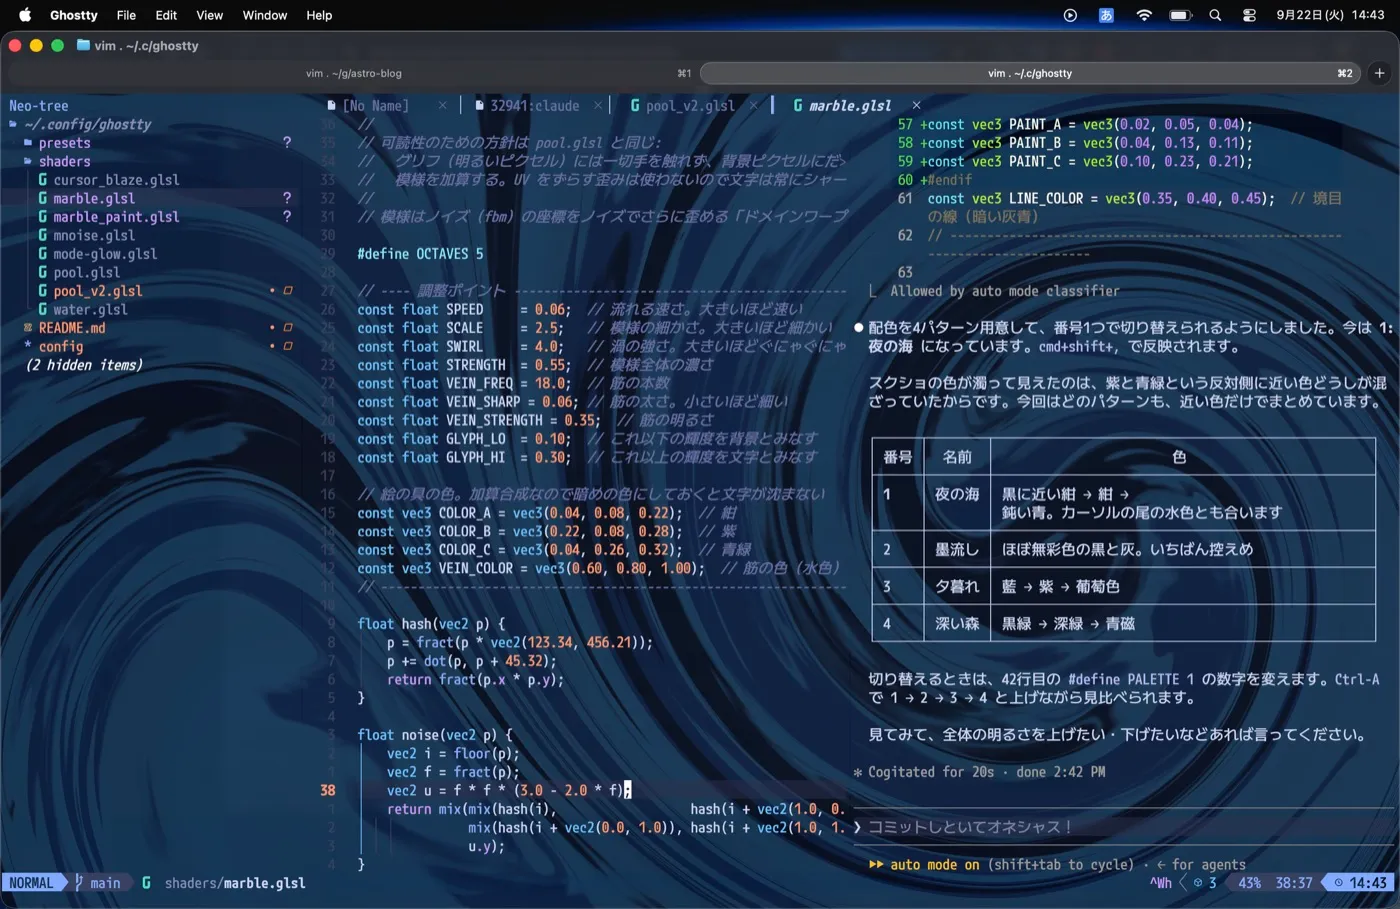This screenshot has height=909, width=1400.
Task: Click the G file icon on the pool_v2.glsl buffer tab
Action: tap(635, 105)
